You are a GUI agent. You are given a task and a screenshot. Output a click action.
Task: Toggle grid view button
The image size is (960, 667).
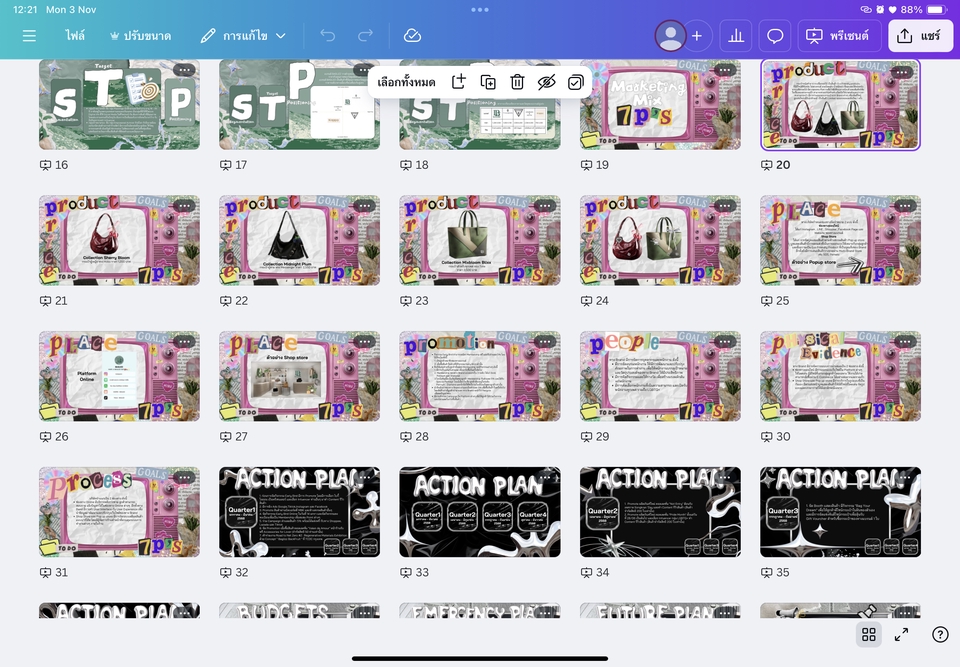(x=869, y=634)
